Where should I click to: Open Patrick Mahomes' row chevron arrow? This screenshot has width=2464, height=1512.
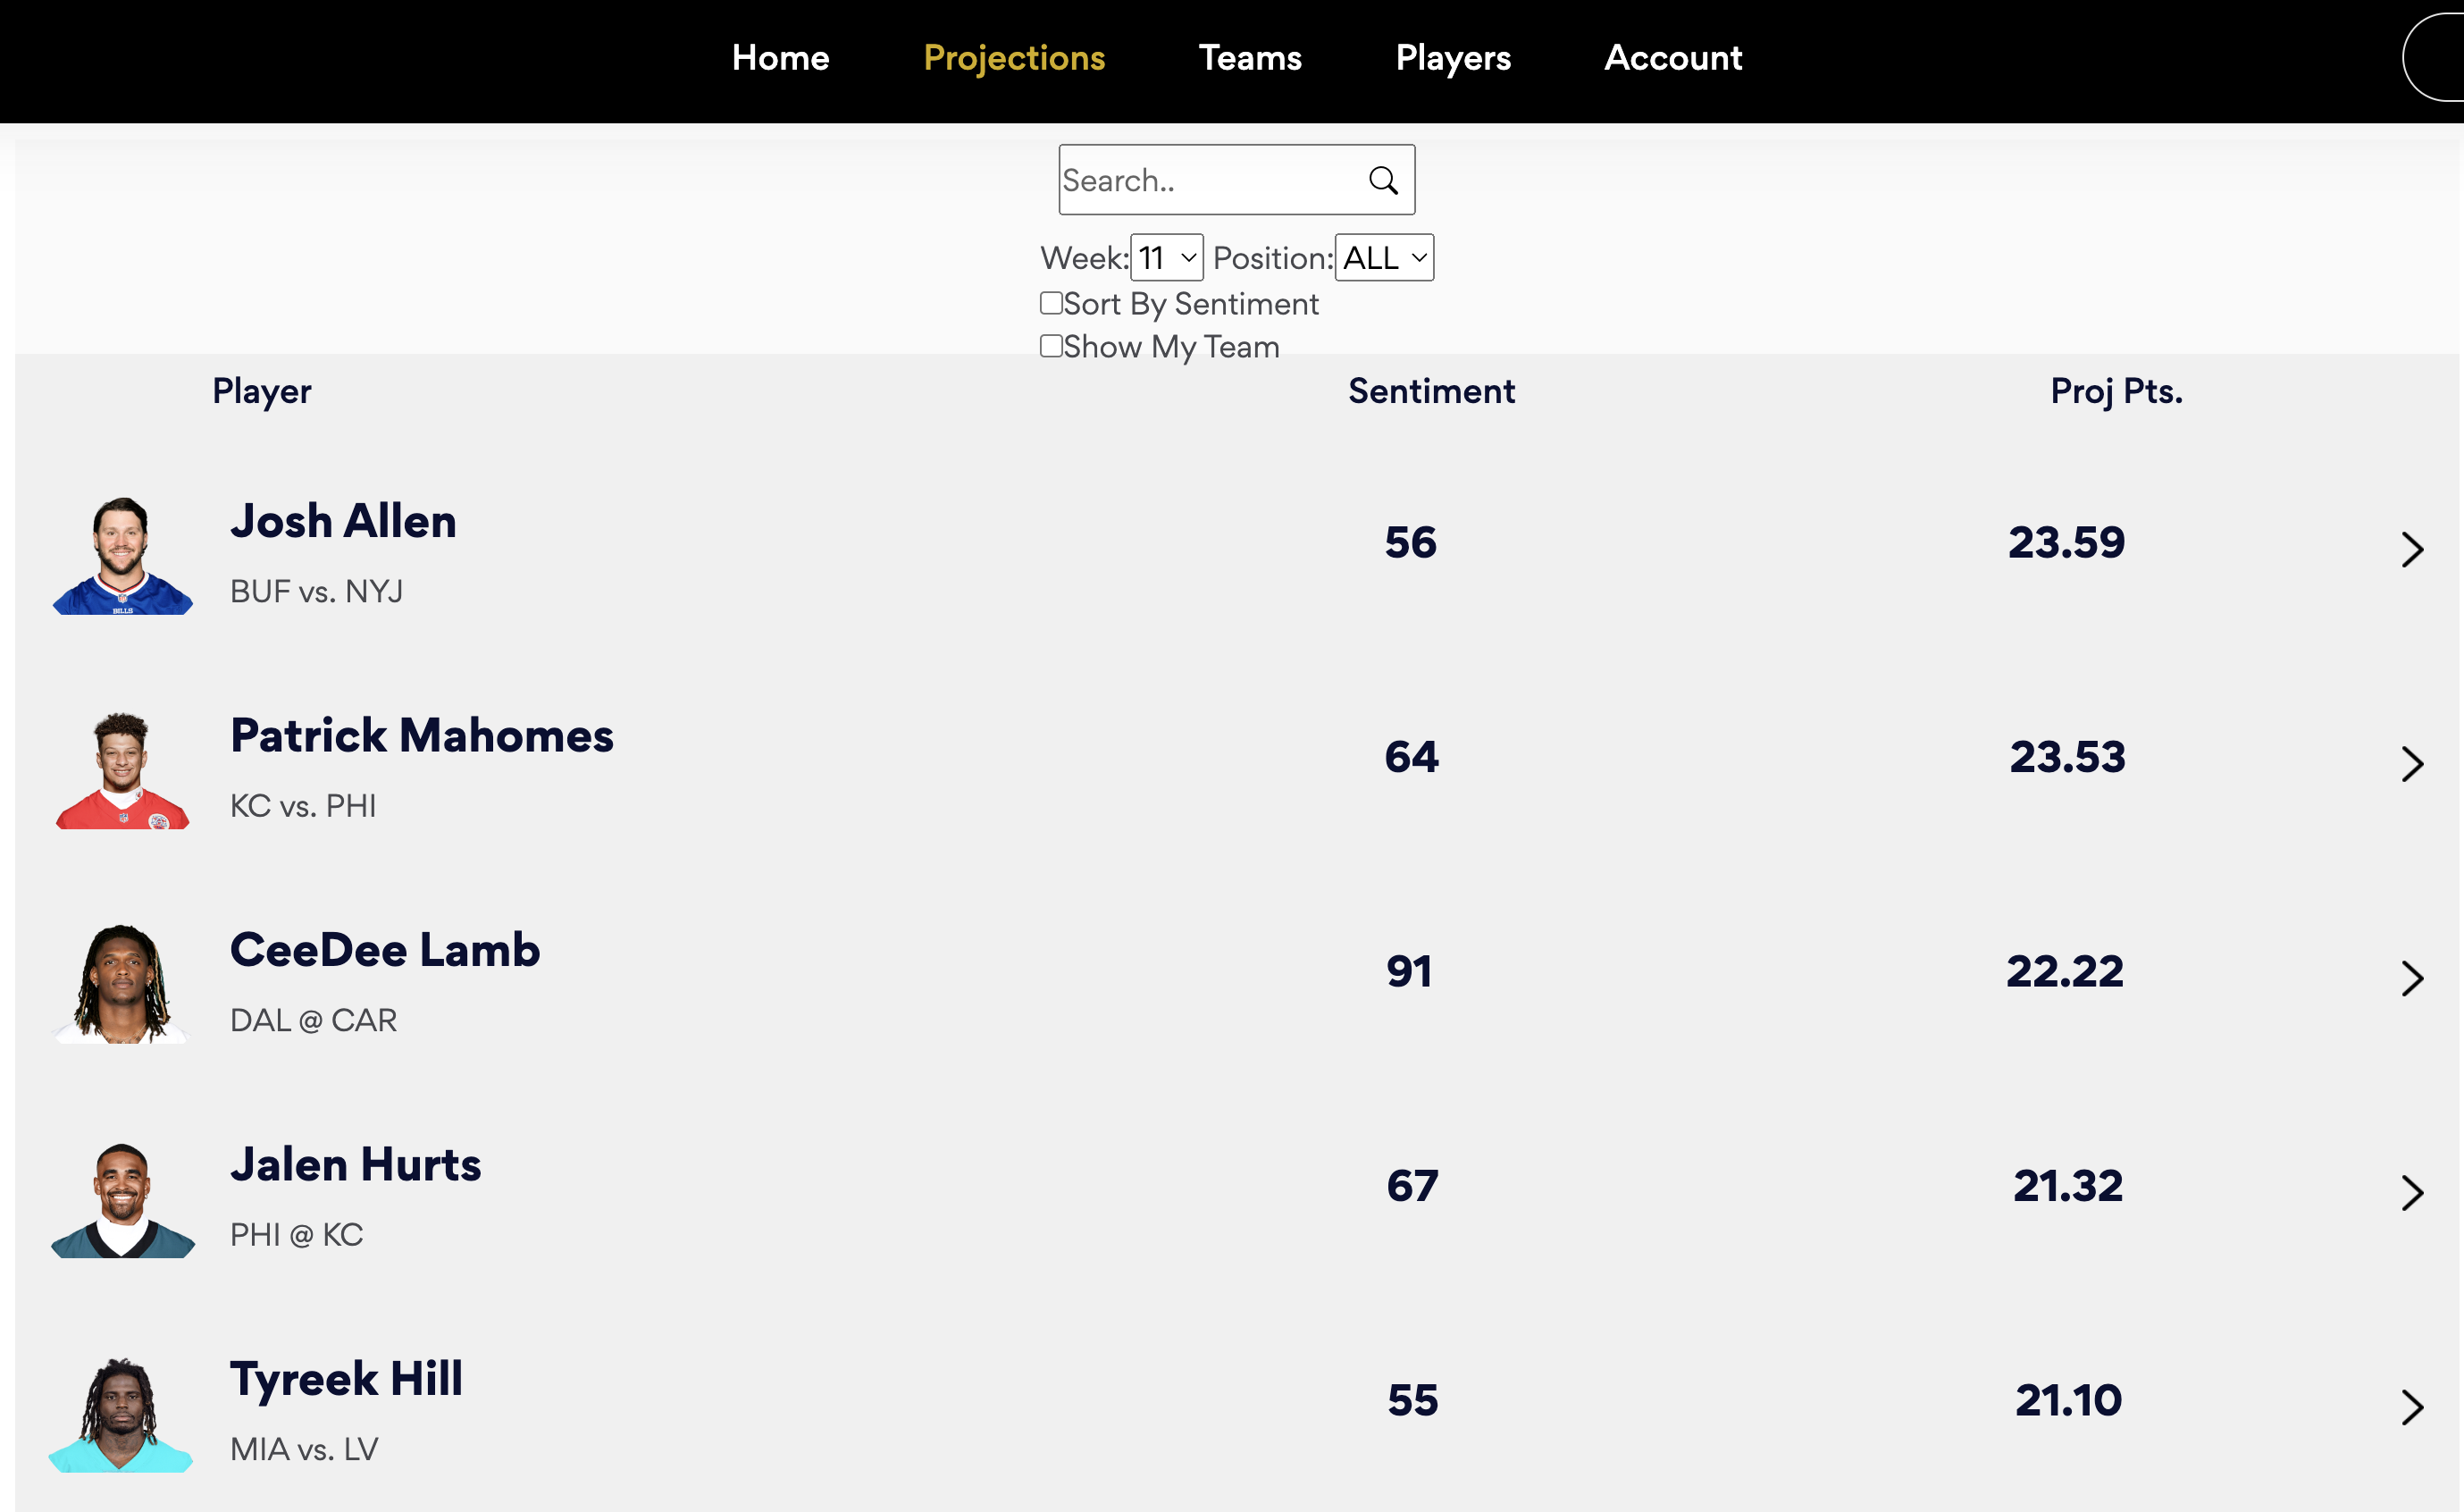2412,764
